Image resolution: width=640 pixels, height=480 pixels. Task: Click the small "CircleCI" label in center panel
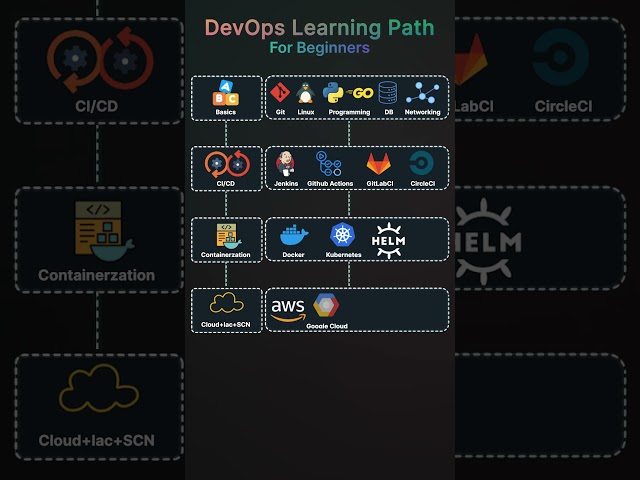pos(422,184)
